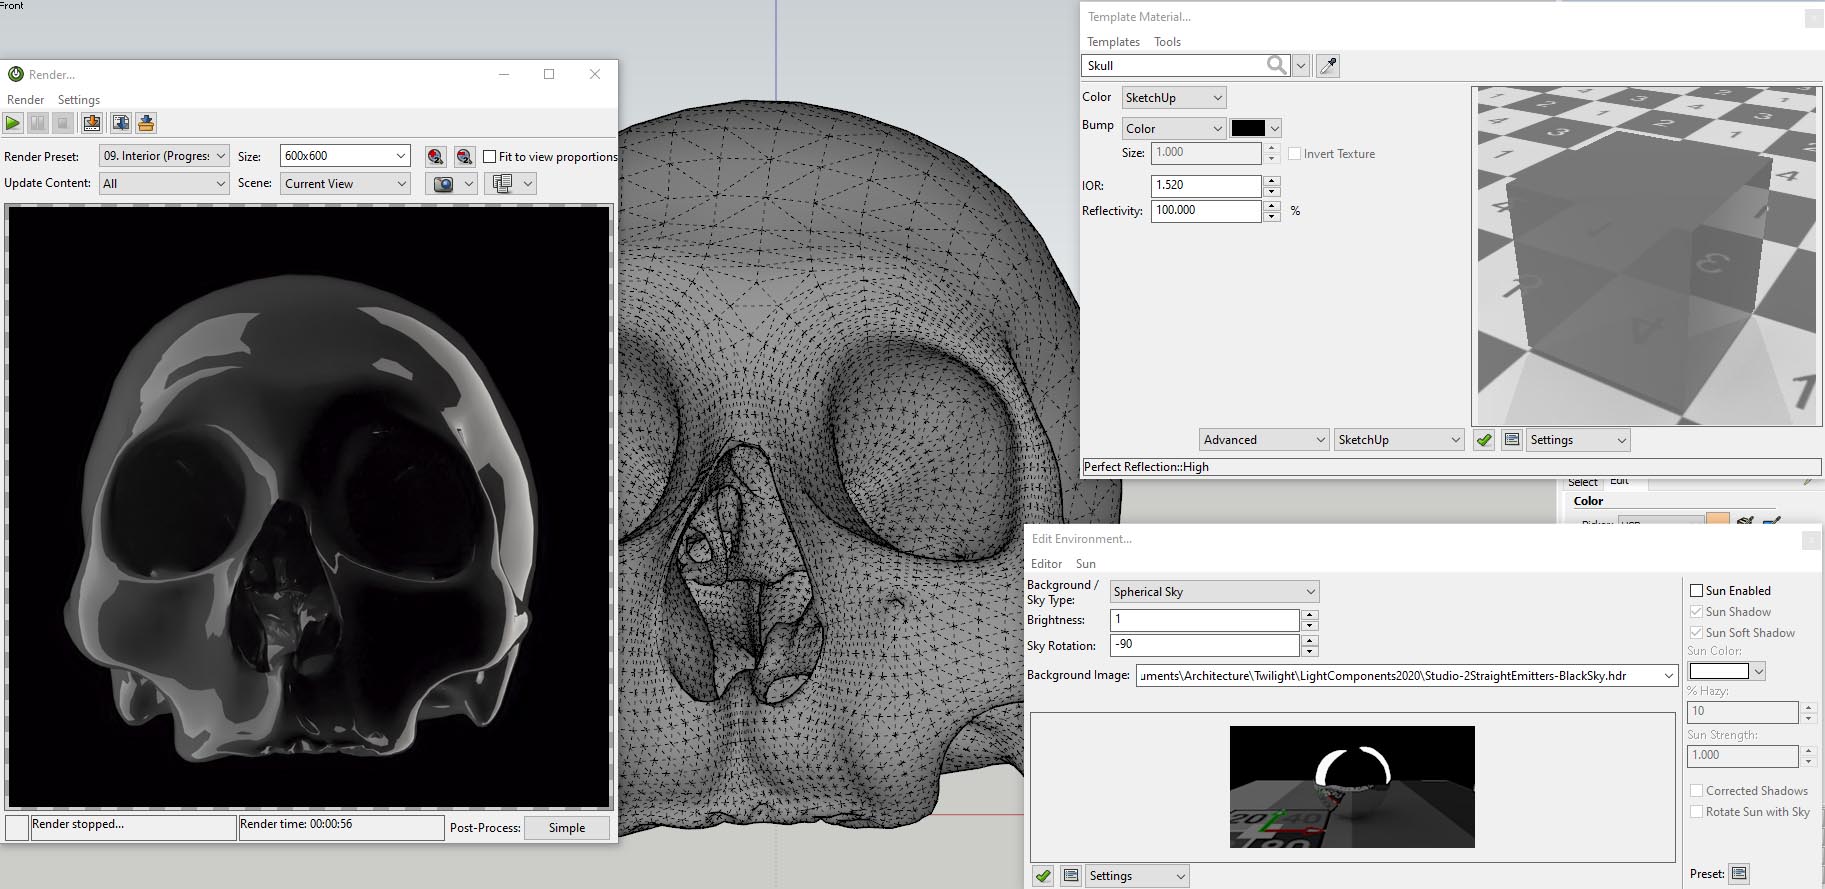This screenshot has width=1825, height=889.
Task: Click the Skull material name field
Action: coord(1174,66)
